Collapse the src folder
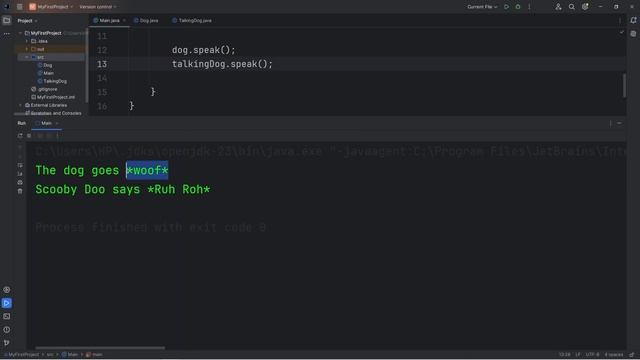640x360 pixels. (x=27, y=57)
